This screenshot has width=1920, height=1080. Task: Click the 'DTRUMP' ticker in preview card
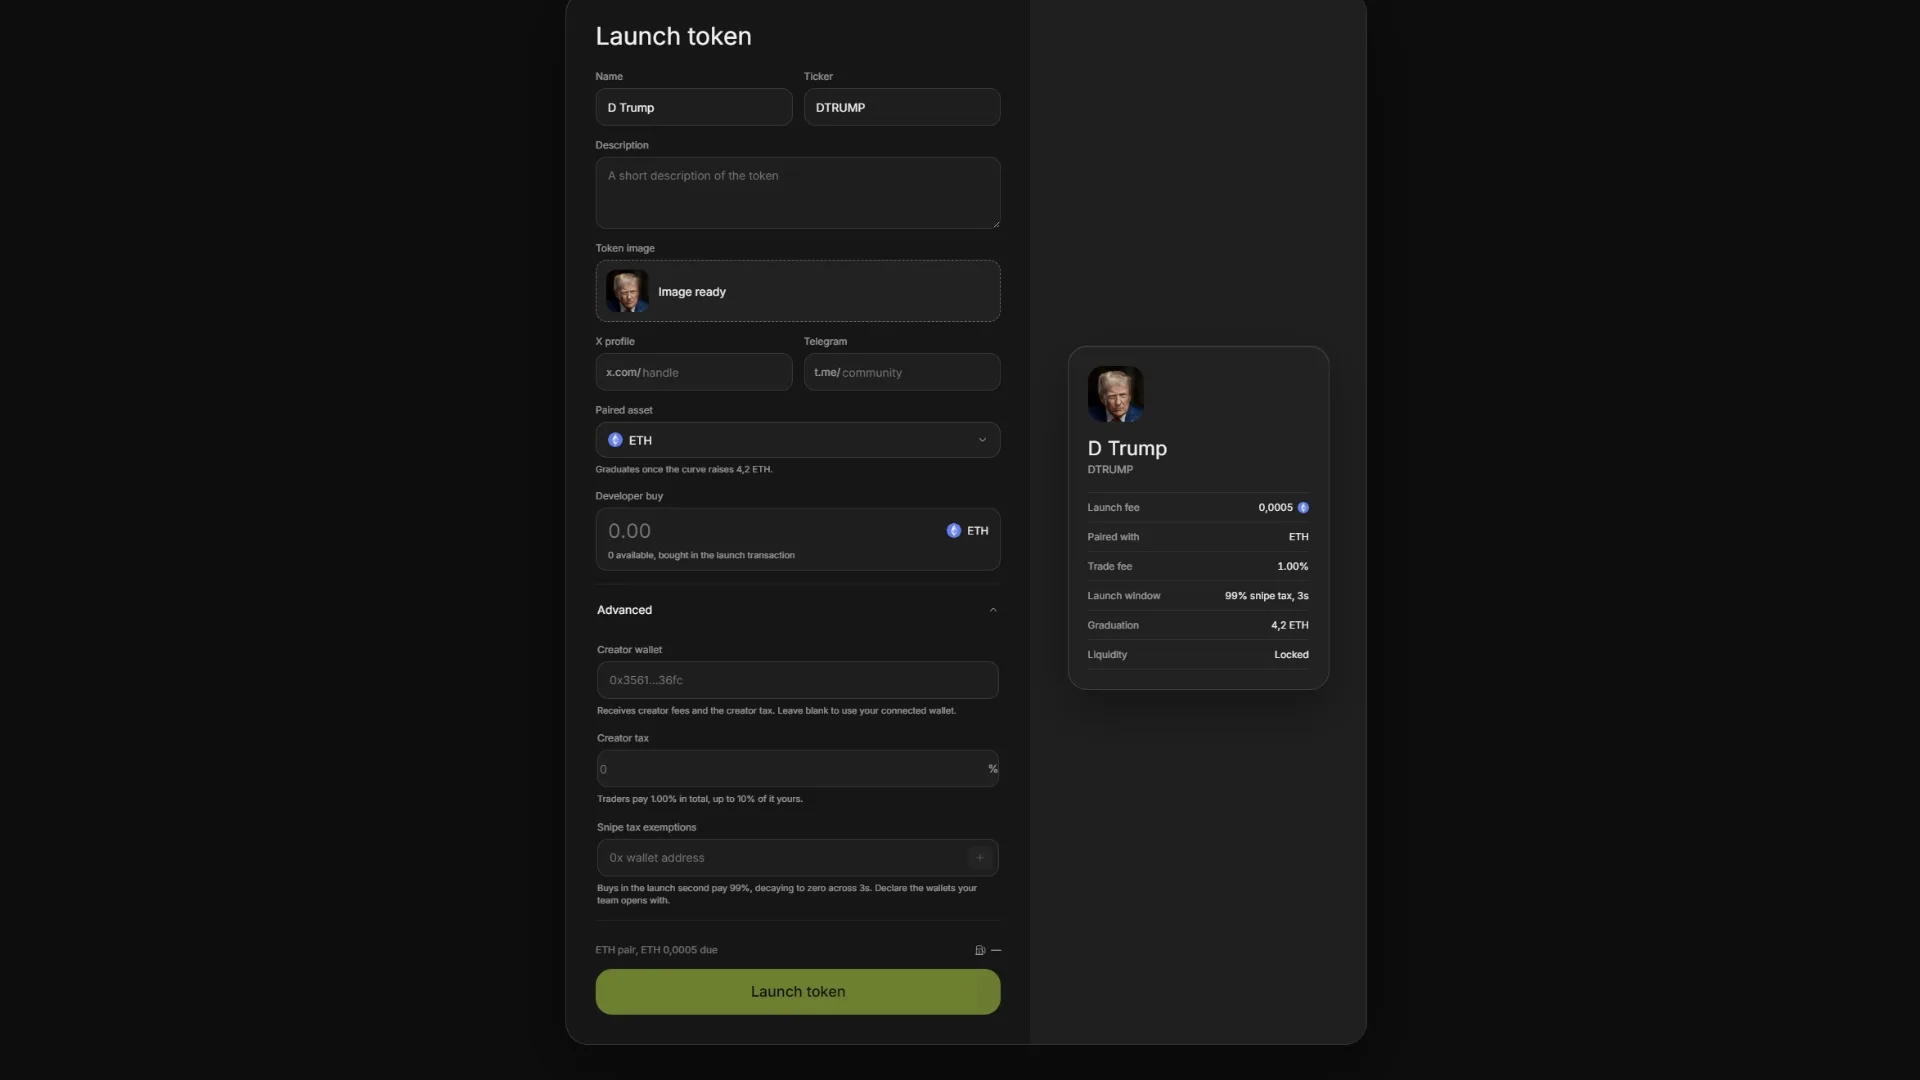coord(1110,469)
